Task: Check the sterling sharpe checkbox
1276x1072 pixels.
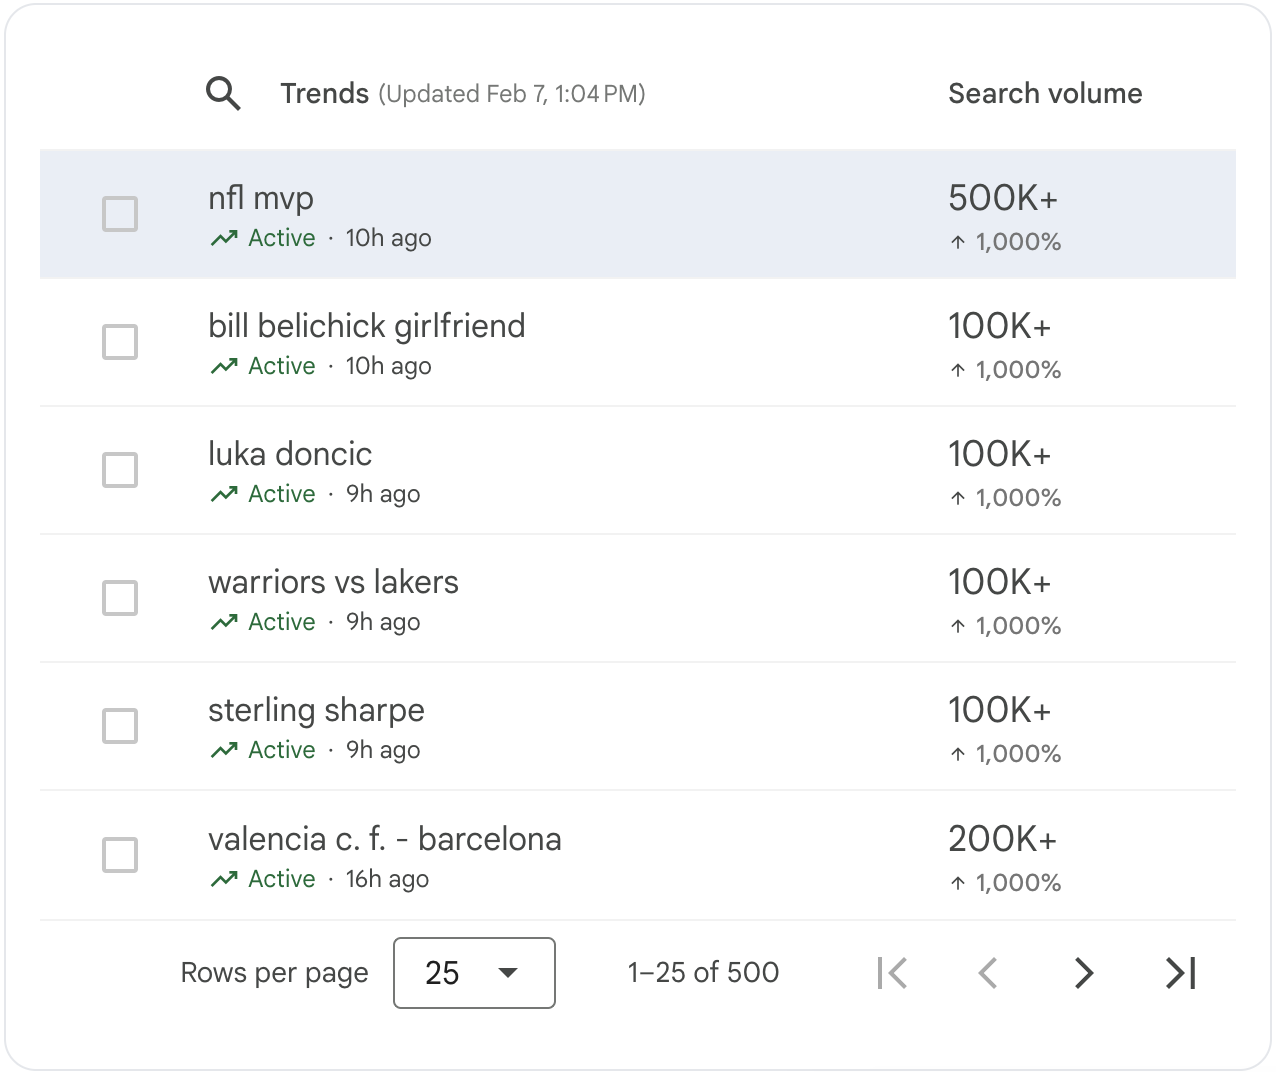Action: click(x=120, y=726)
